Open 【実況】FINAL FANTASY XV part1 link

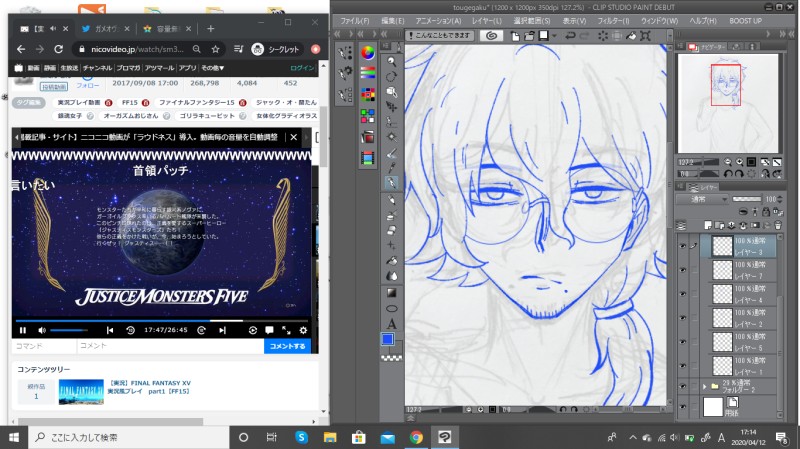(149, 387)
